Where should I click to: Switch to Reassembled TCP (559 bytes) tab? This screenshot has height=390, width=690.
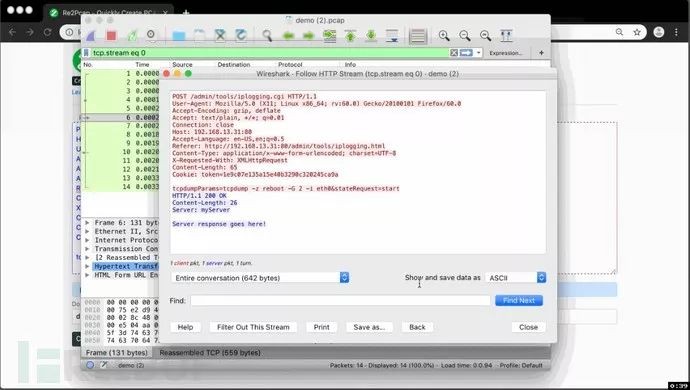[x=210, y=353]
